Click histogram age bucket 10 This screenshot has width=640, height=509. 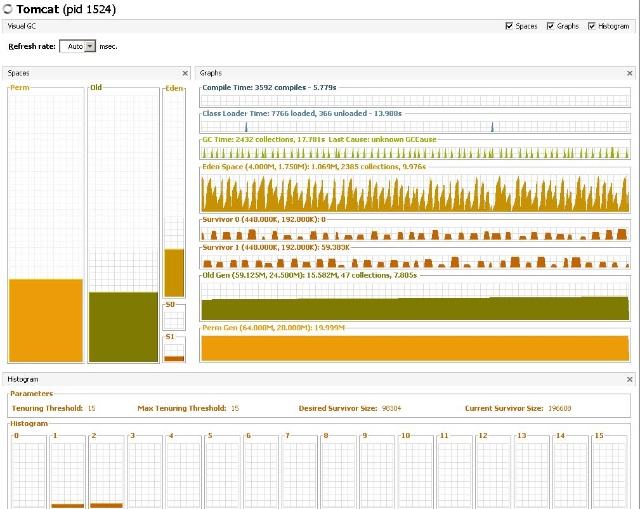(416, 473)
